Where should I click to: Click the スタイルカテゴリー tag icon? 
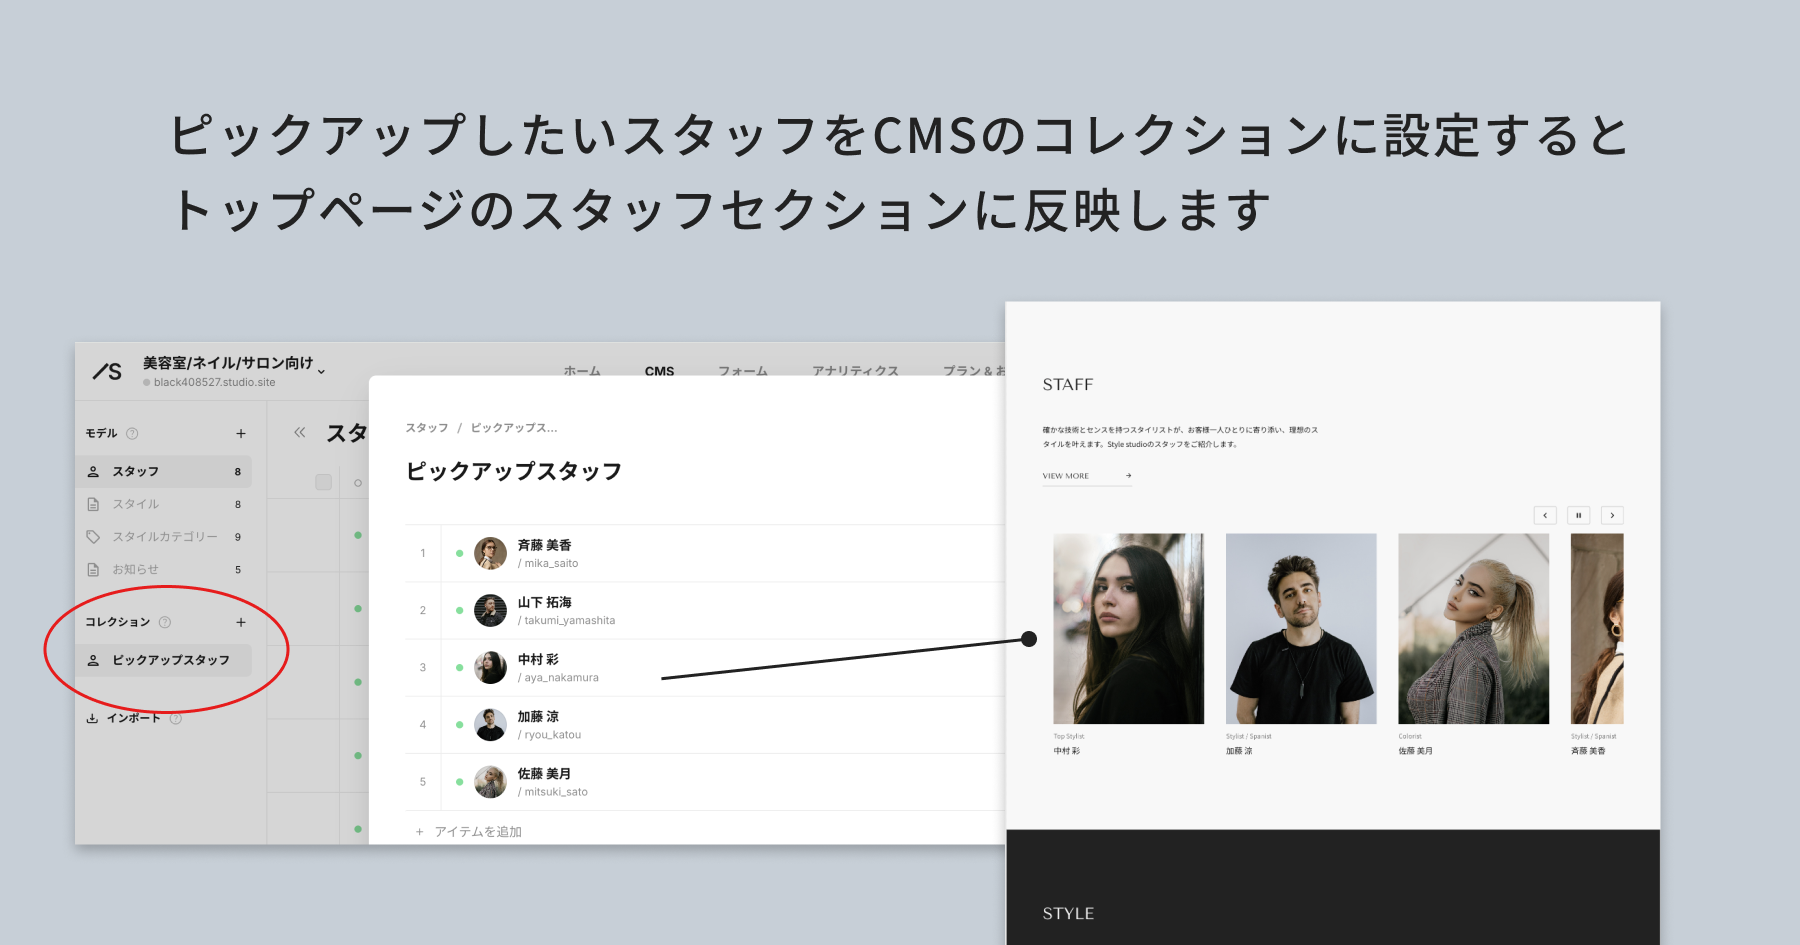[x=94, y=537]
